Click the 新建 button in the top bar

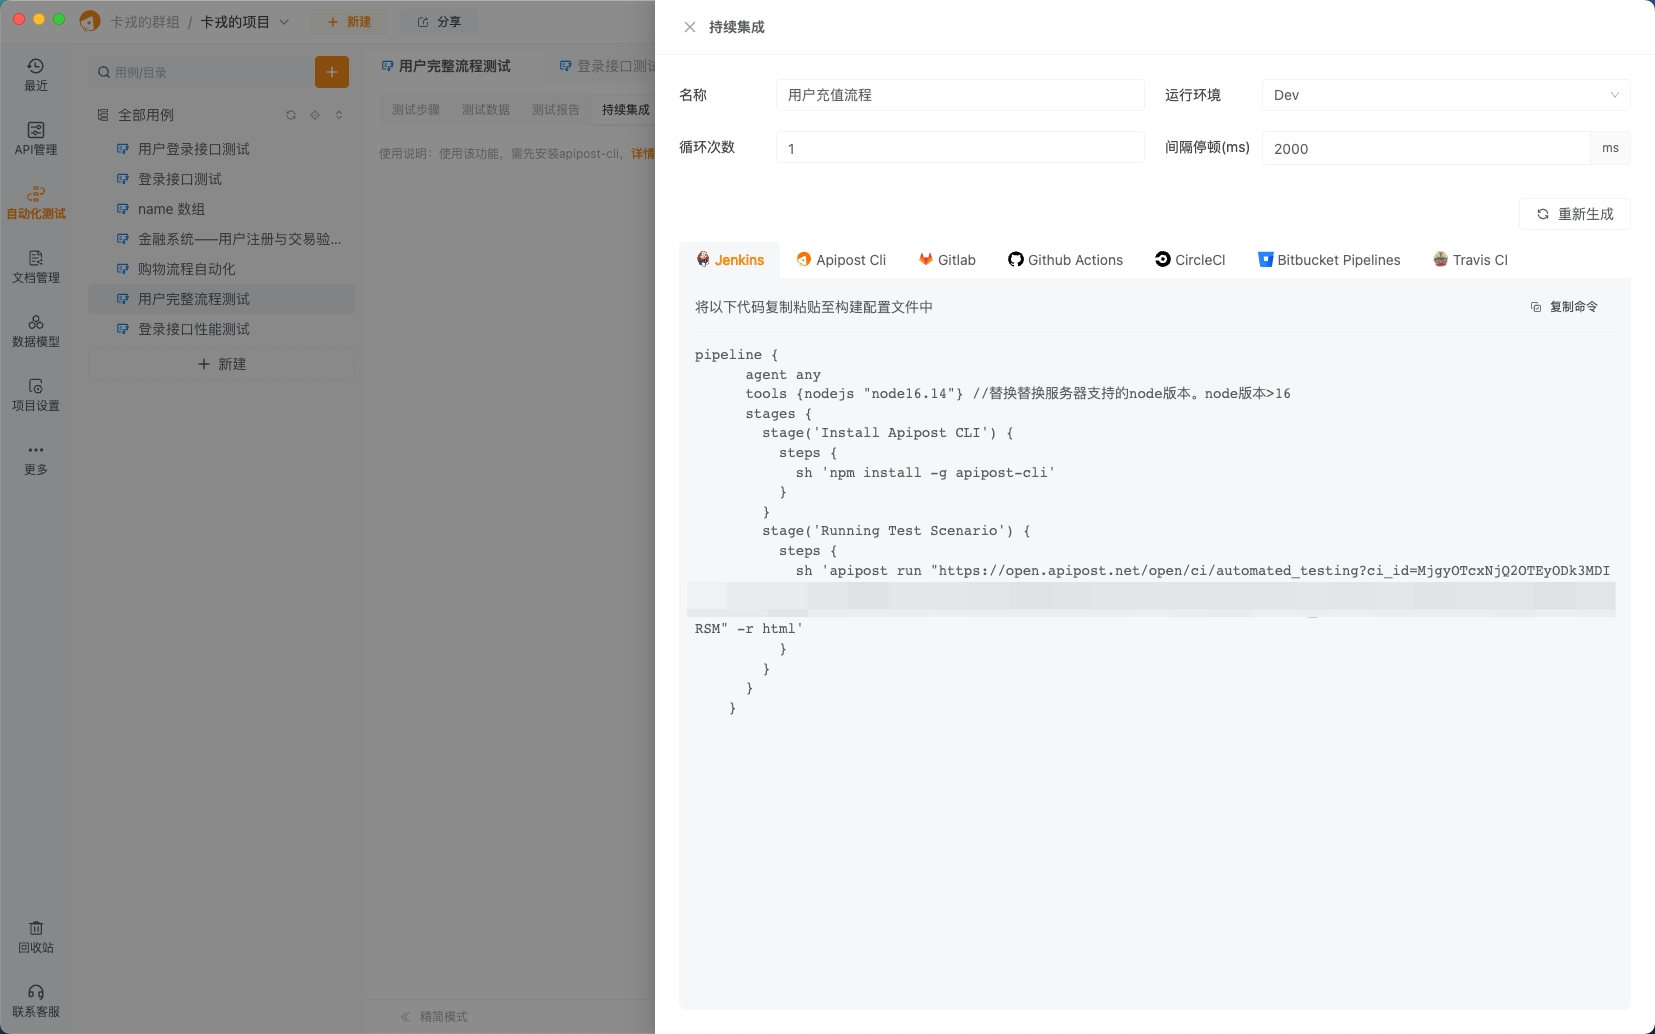[x=349, y=22]
